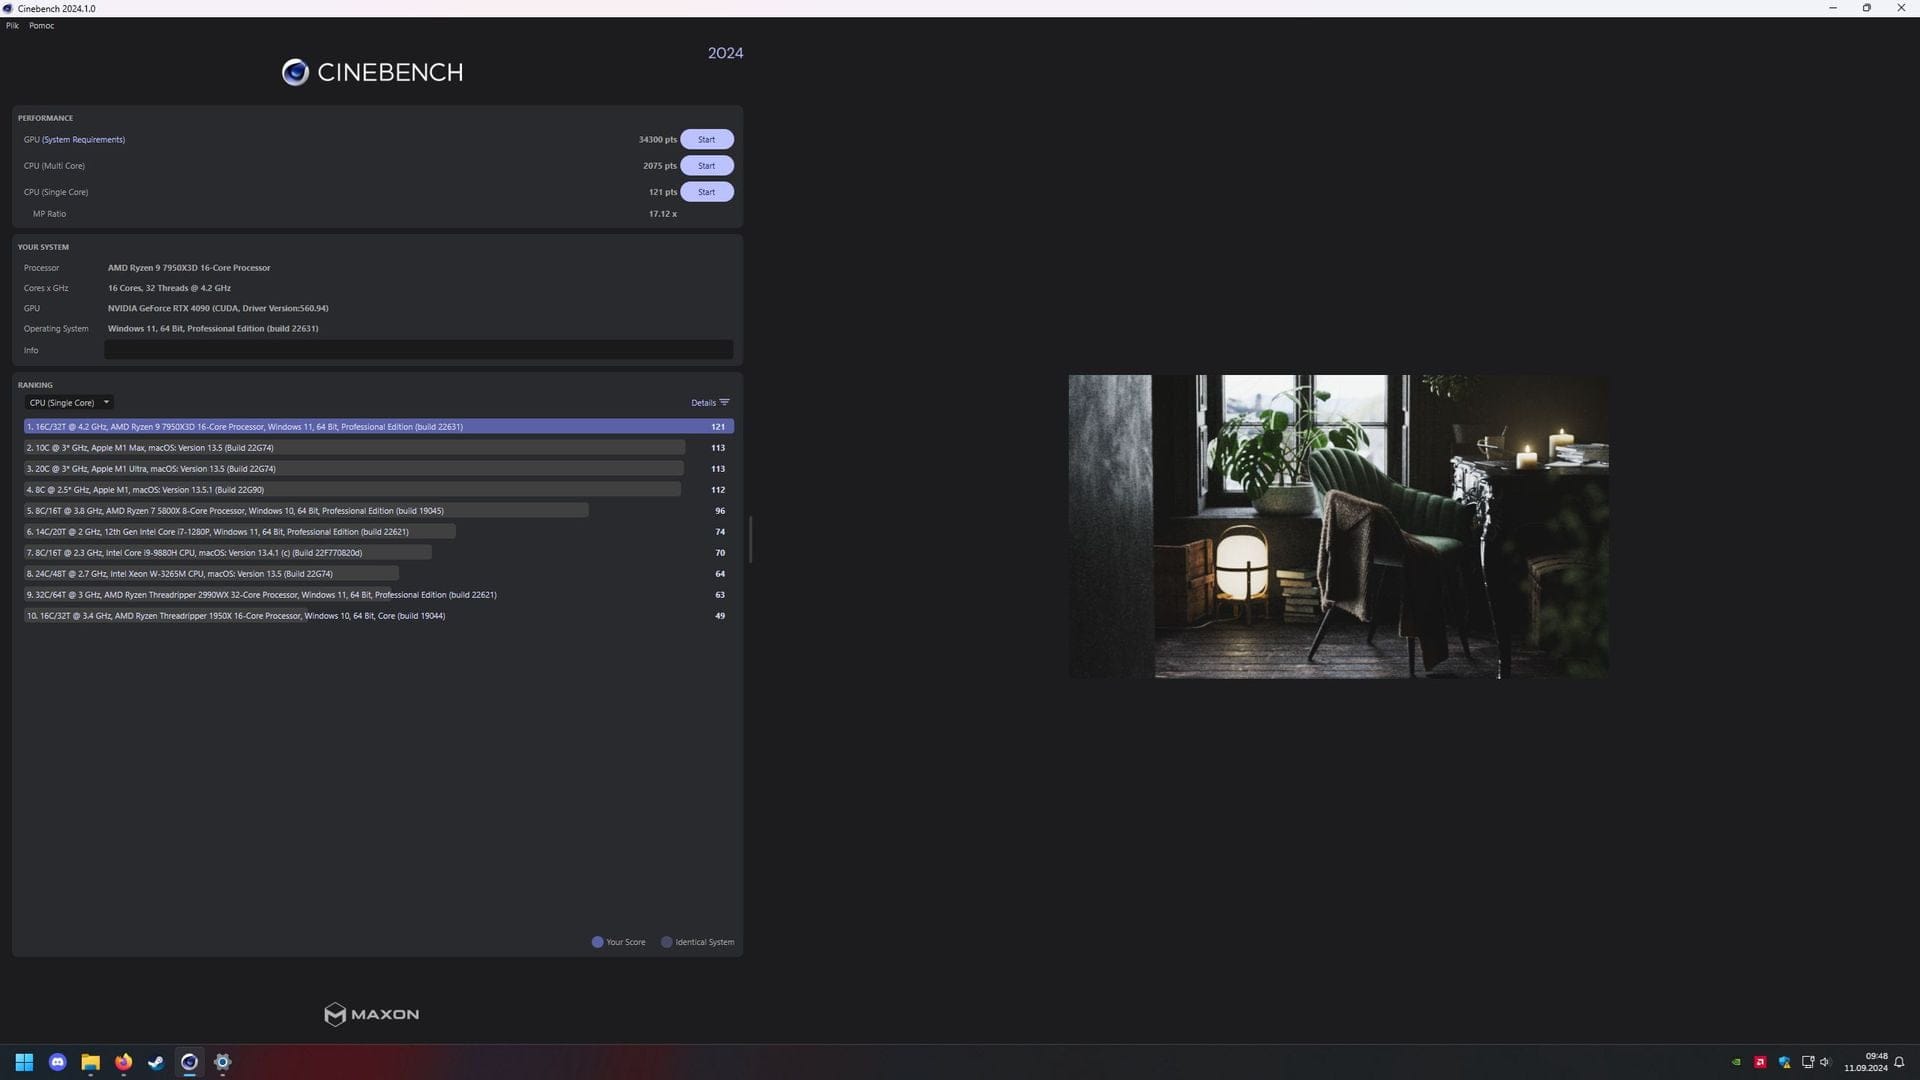Open Steam from the taskbar

pos(156,1062)
